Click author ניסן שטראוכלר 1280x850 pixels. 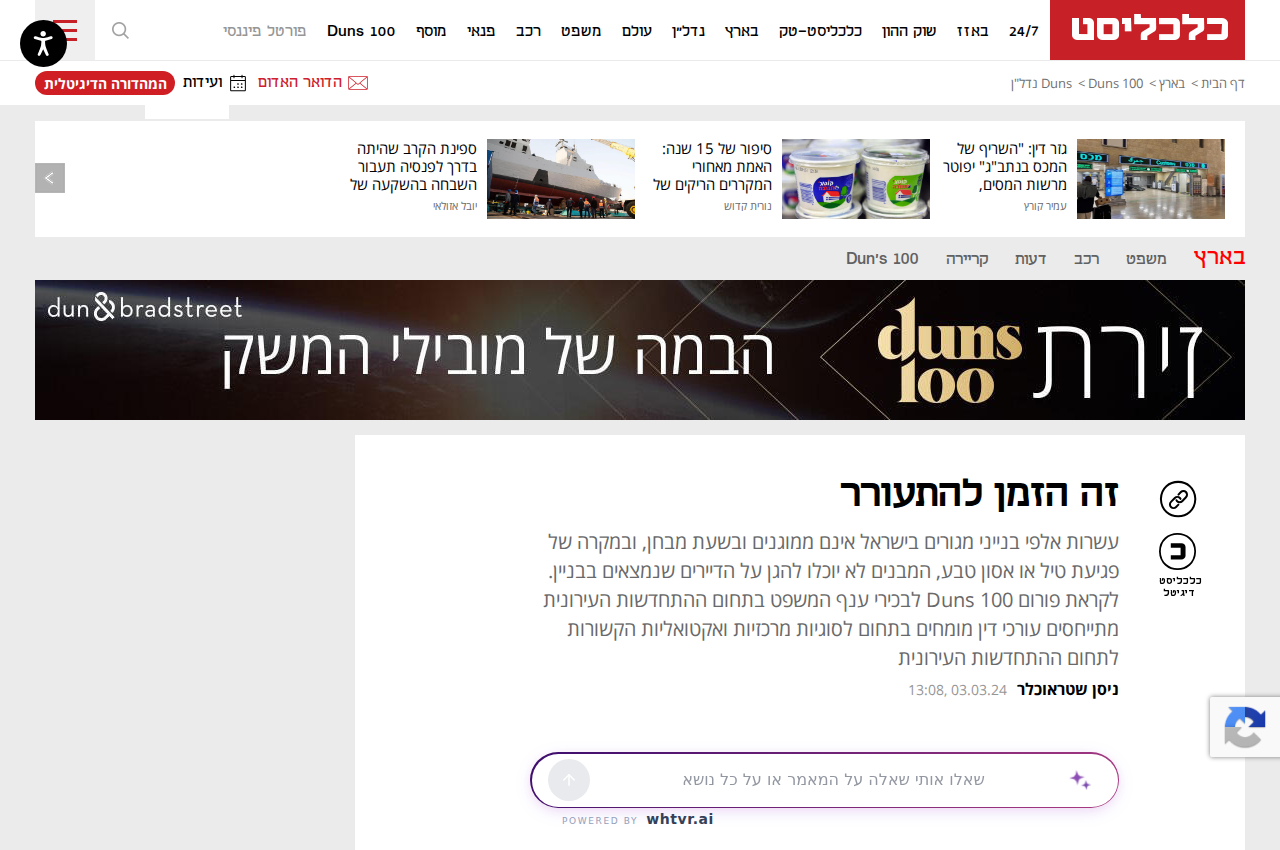[x=1068, y=689]
